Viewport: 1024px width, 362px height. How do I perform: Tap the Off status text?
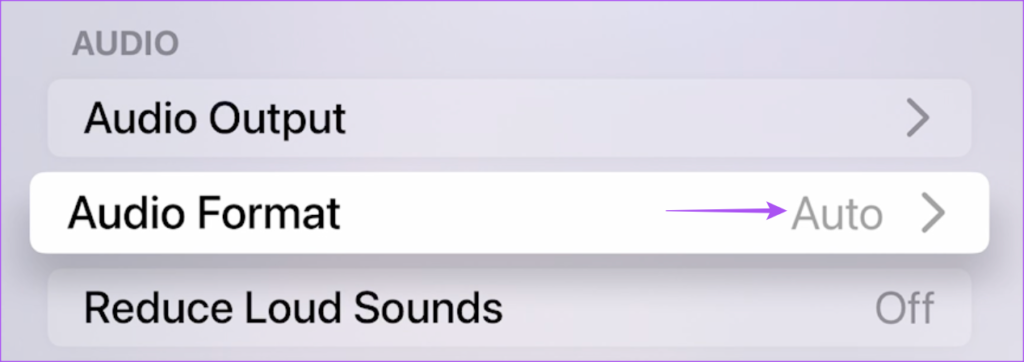point(904,309)
